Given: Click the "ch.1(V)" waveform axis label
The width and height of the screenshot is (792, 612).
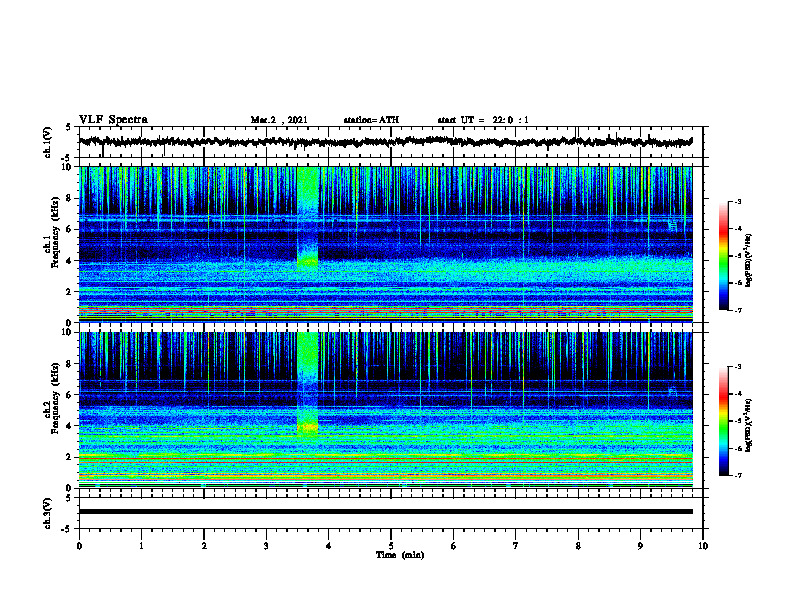Looking at the screenshot, I should click(x=48, y=142).
